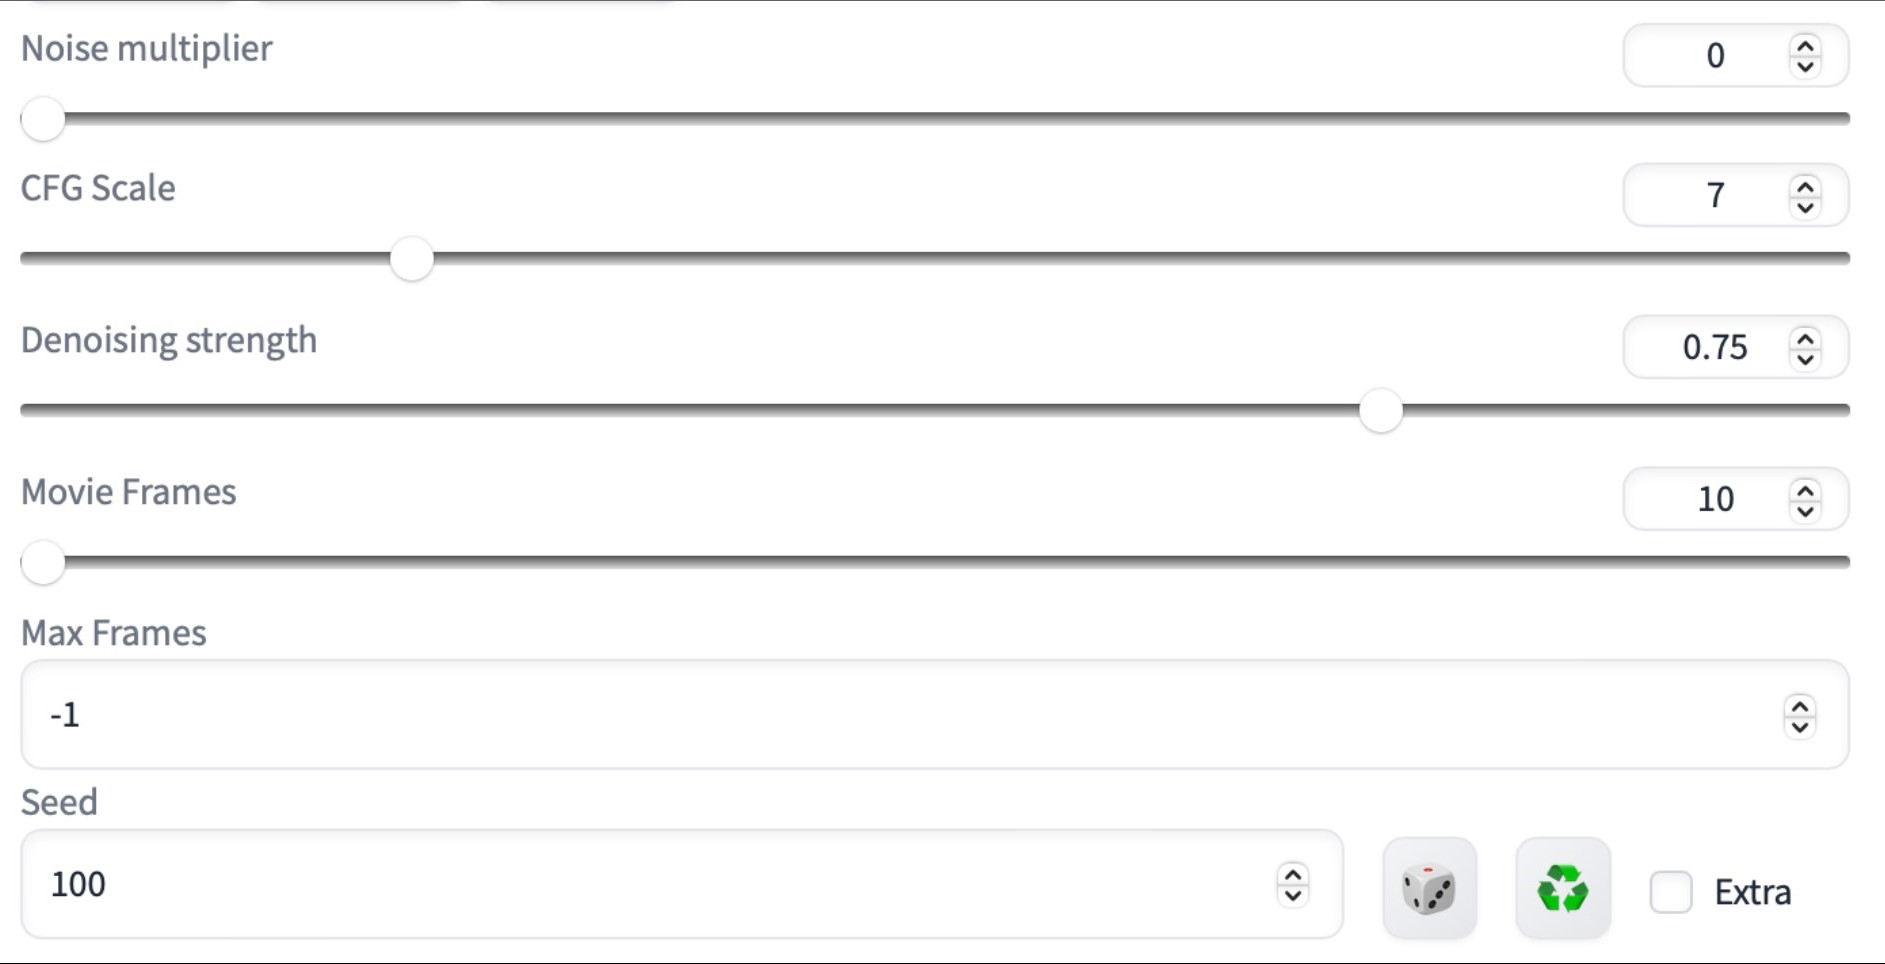Raise Max Frames with stepper up arrow
This screenshot has width=1885, height=964.
click(x=1800, y=705)
